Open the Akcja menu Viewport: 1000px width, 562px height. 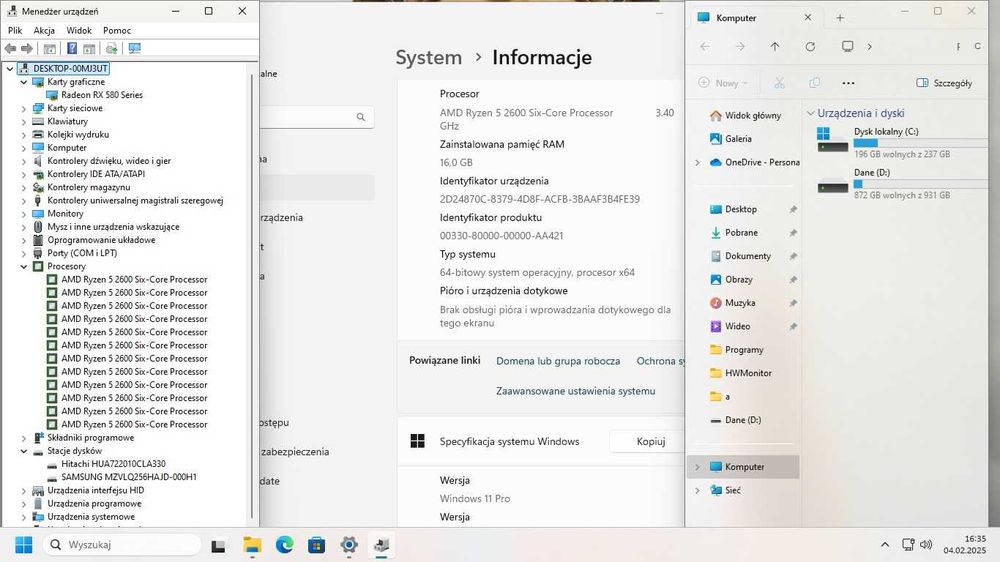tap(44, 30)
